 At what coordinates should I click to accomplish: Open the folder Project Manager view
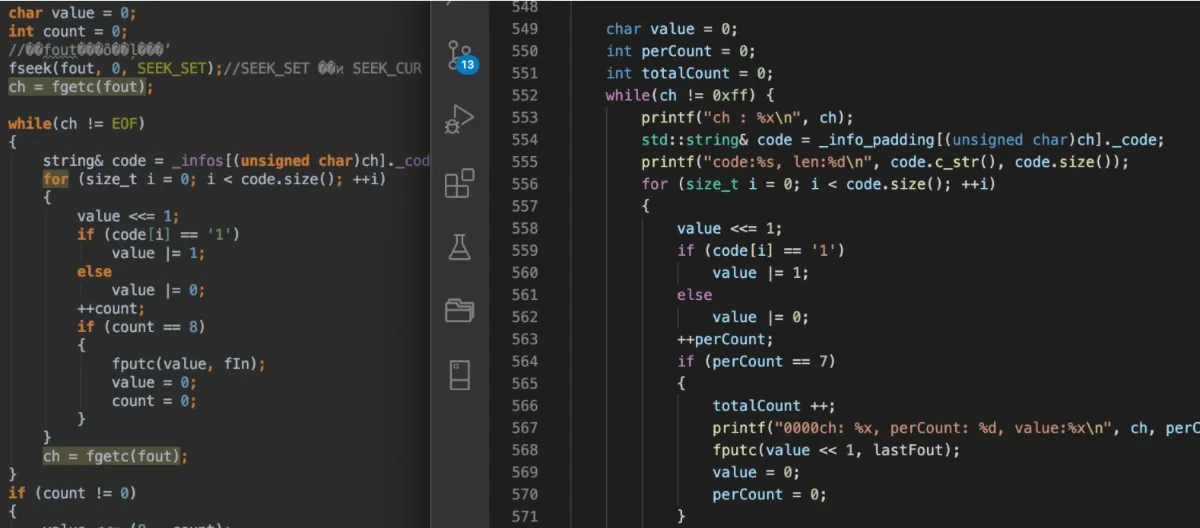tap(459, 311)
